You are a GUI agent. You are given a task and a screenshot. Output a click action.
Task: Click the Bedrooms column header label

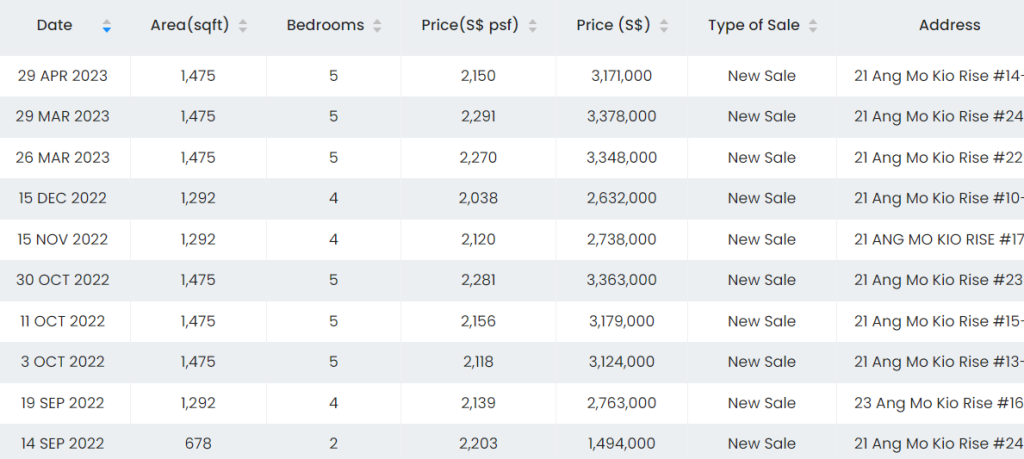pyautogui.click(x=325, y=25)
